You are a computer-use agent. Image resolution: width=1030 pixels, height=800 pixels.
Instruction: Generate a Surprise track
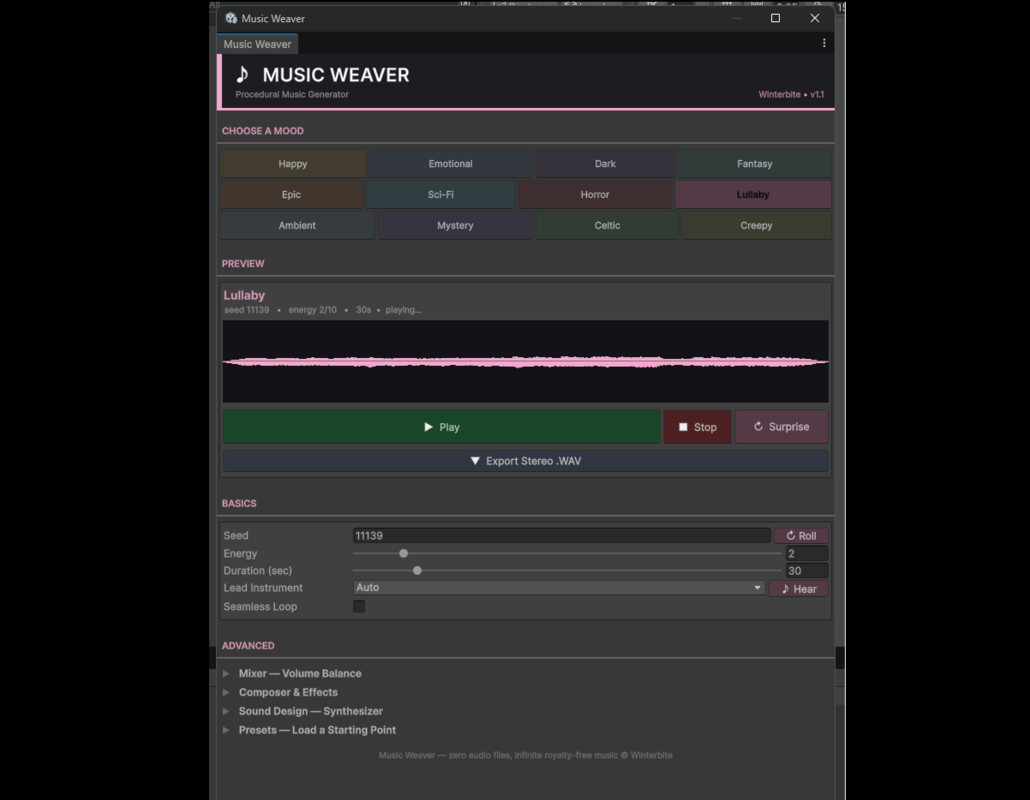(x=781, y=427)
